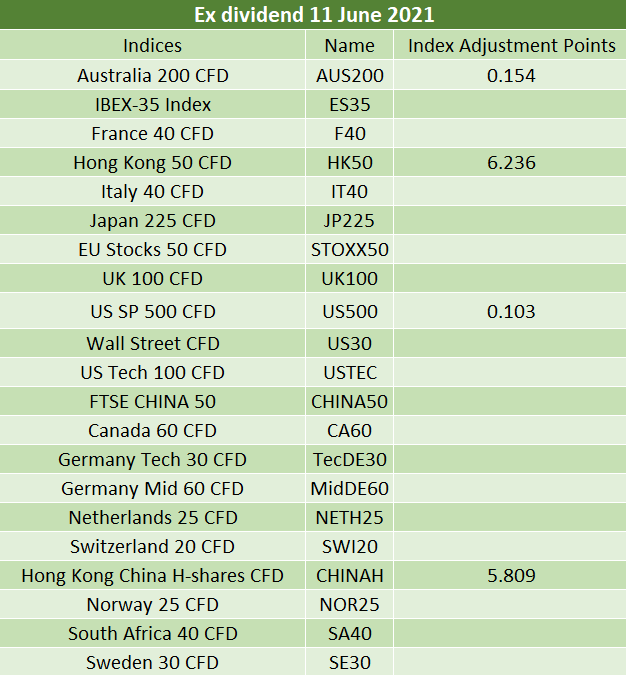
Task: Select the 'US SP 500 CFD' cell
Action: [x=152, y=311]
